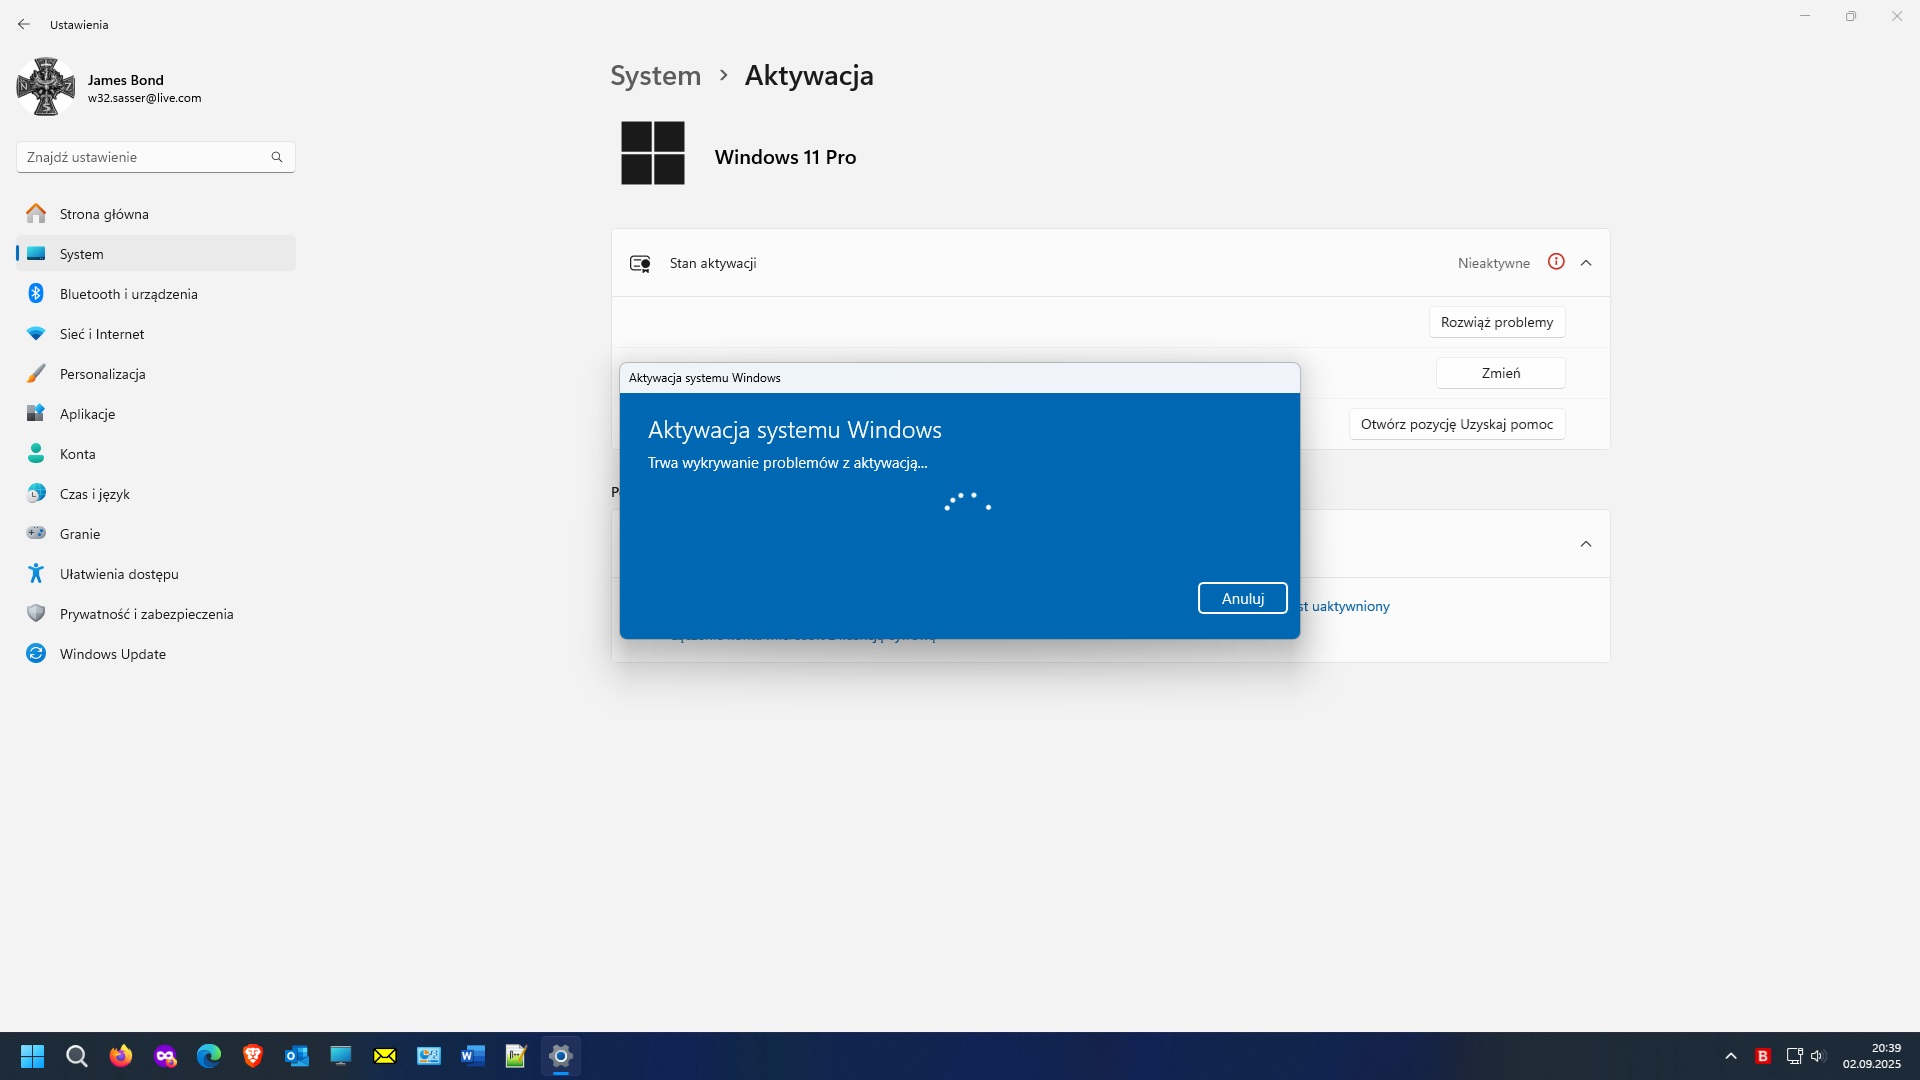Cancel the activation dialog with Anuluj
1920x1080 pixels.
click(1243, 598)
